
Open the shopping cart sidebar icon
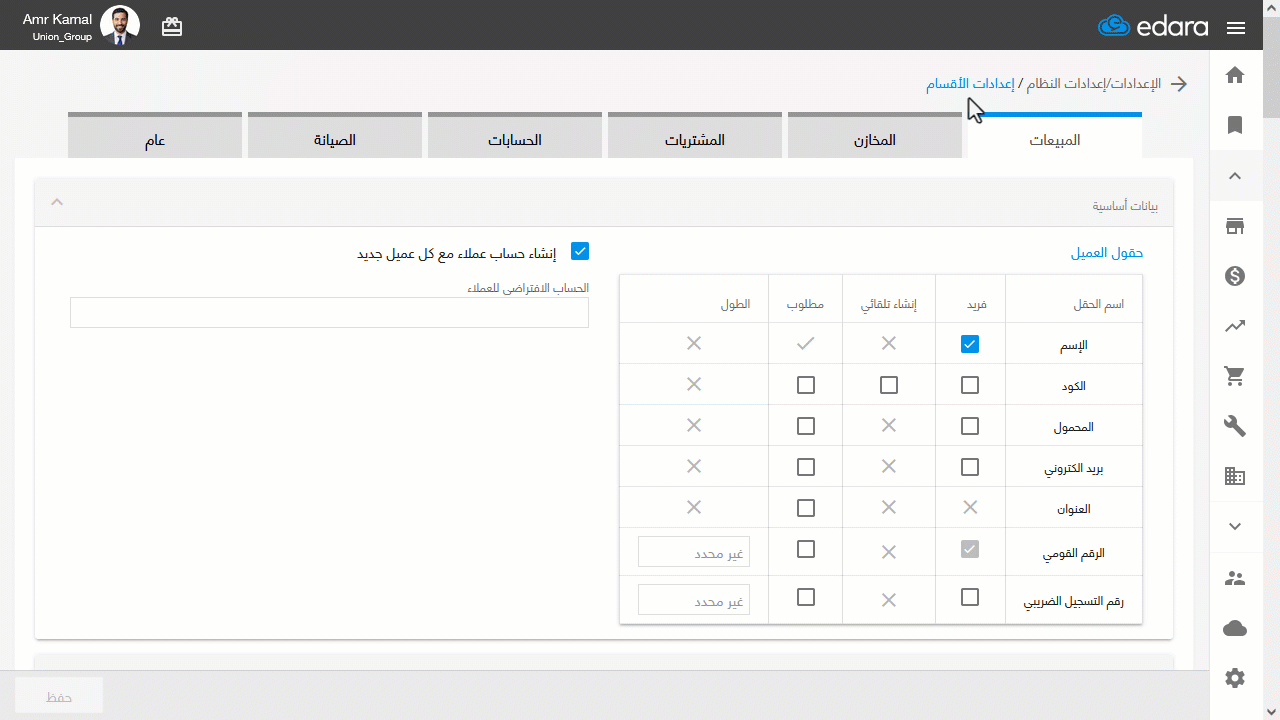(x=1235, y=376)
